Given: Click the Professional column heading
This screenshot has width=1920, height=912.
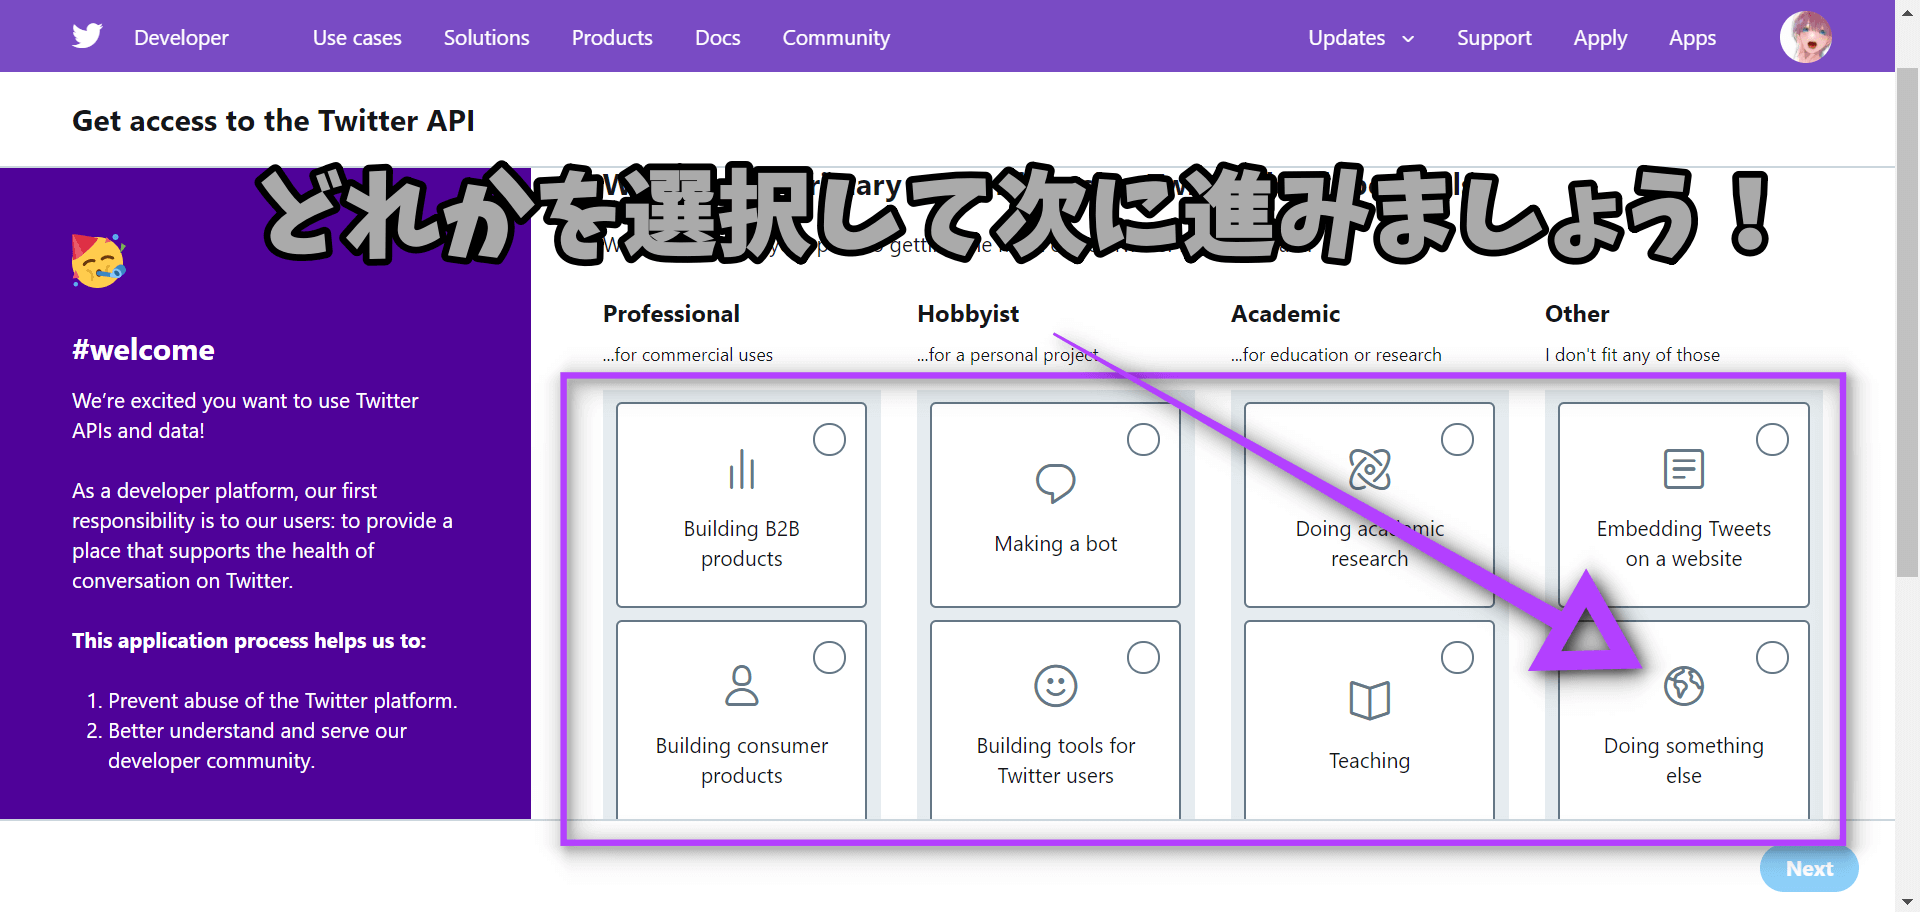Looking at the screenshot, I should click(671, 314).
